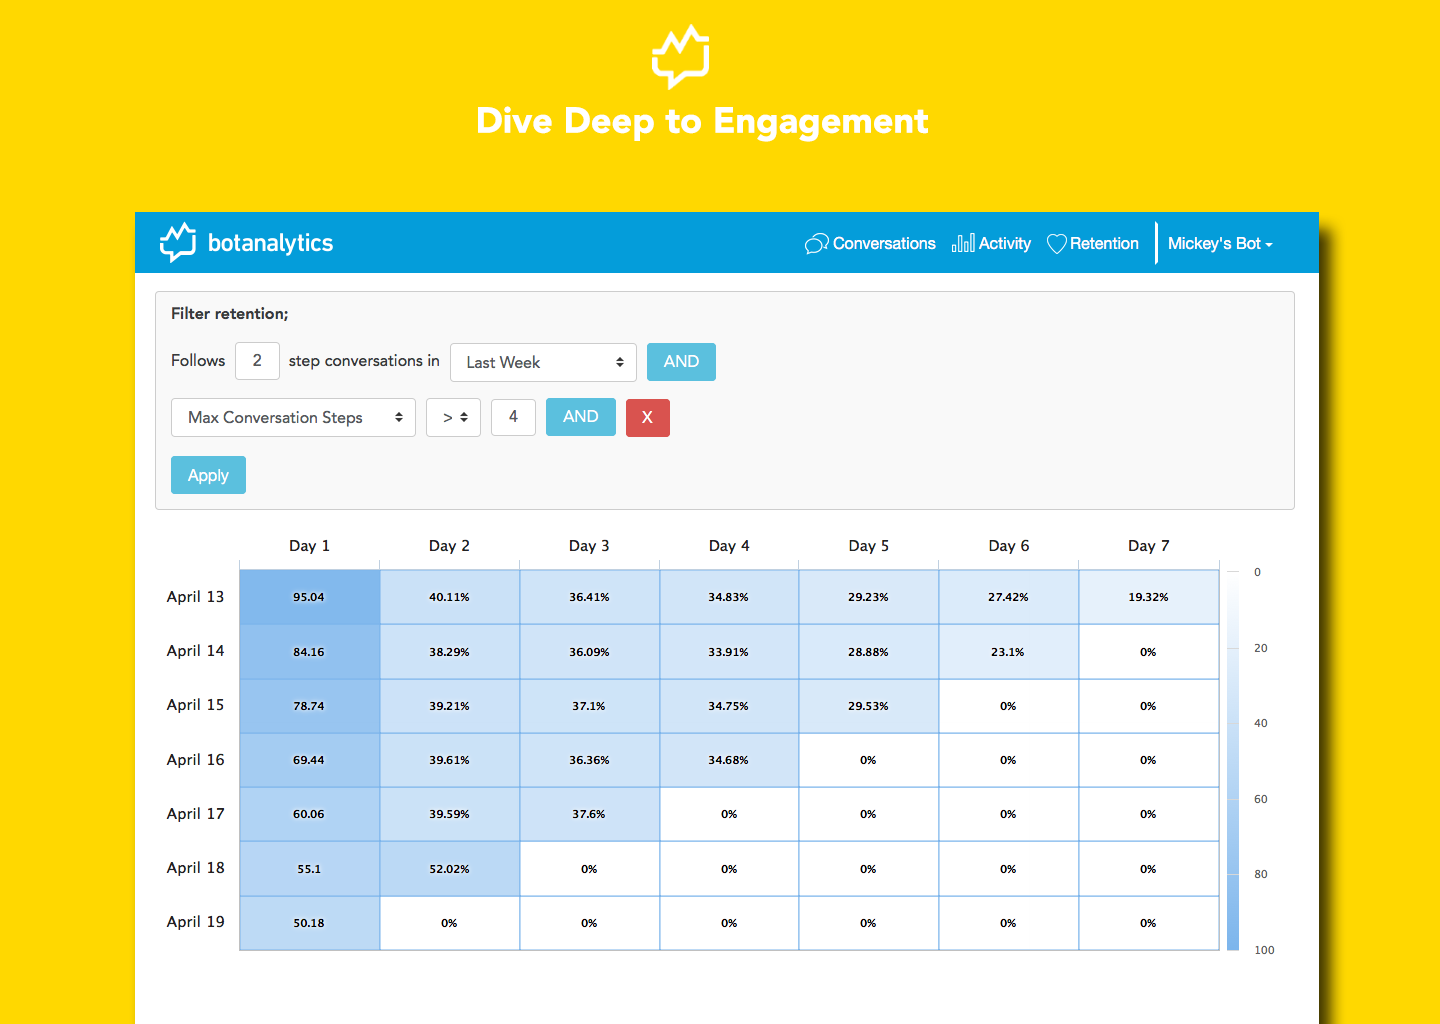This screenshot has height=1024, width=1440.
Task: Click the Conversations speech bubble icon
Action: 816,243
